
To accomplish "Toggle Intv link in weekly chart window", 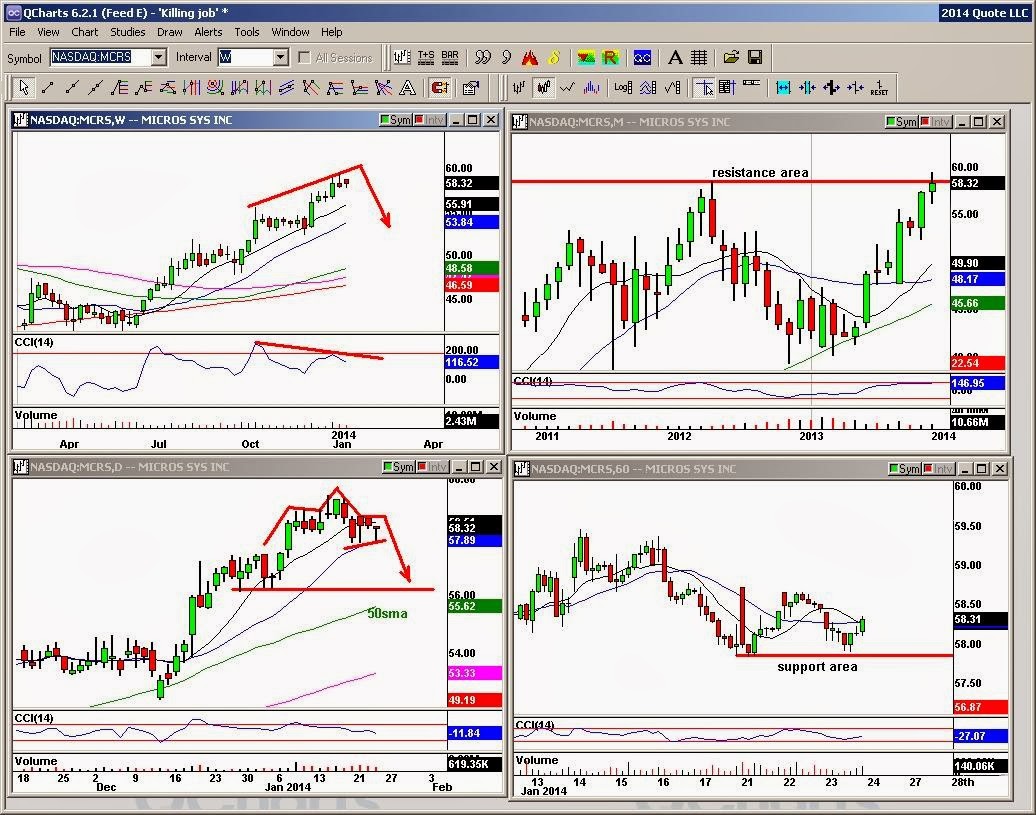I will [429, 120].
